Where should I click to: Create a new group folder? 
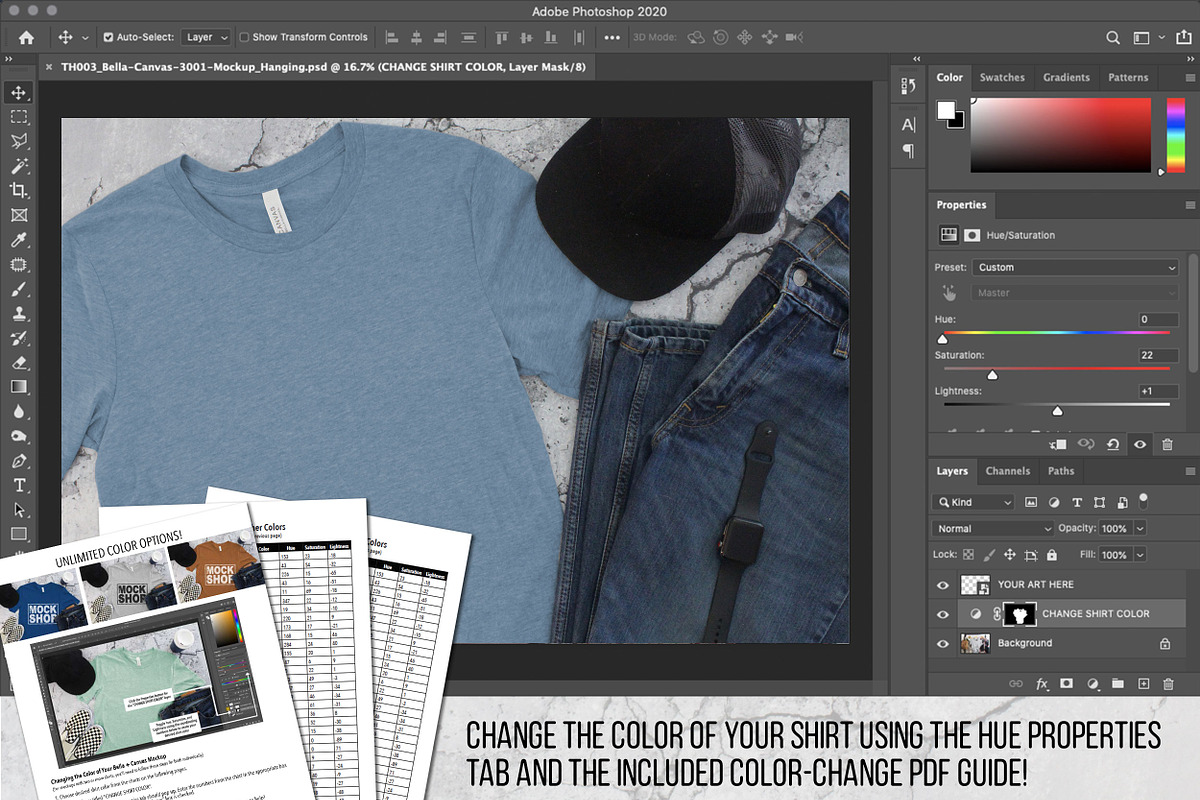(1118, 684)
